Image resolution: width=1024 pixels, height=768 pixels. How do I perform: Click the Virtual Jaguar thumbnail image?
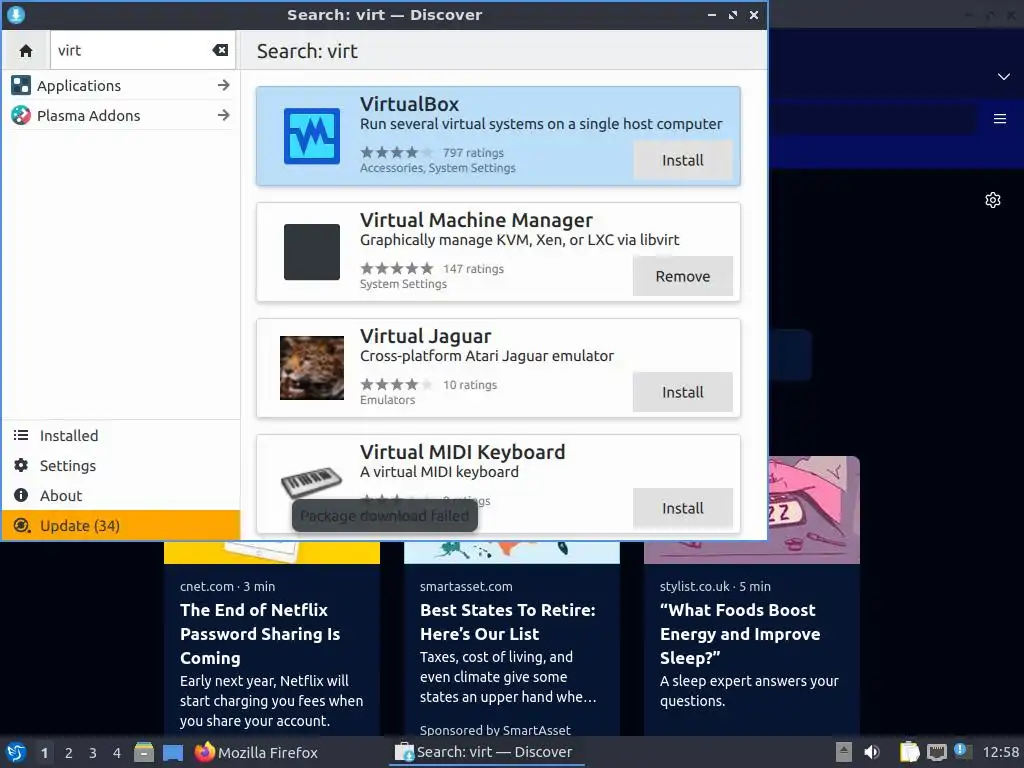[x=312, y=368]
